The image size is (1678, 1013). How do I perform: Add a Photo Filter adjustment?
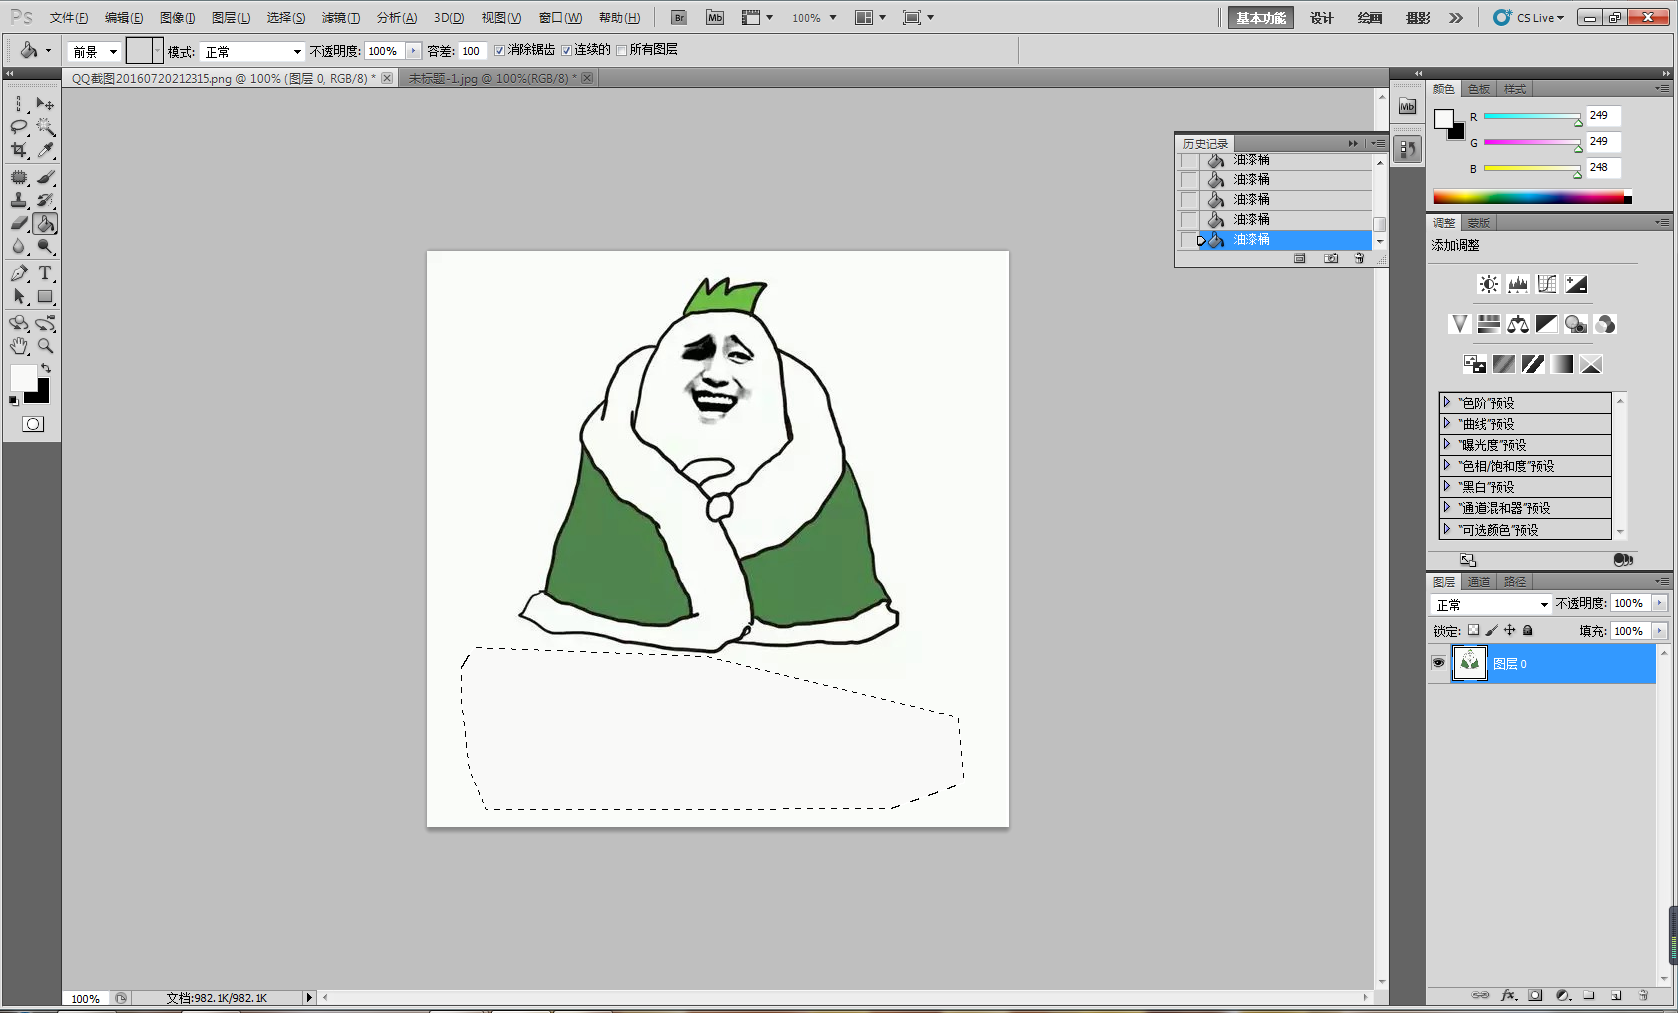click(x=1576, y=324)
